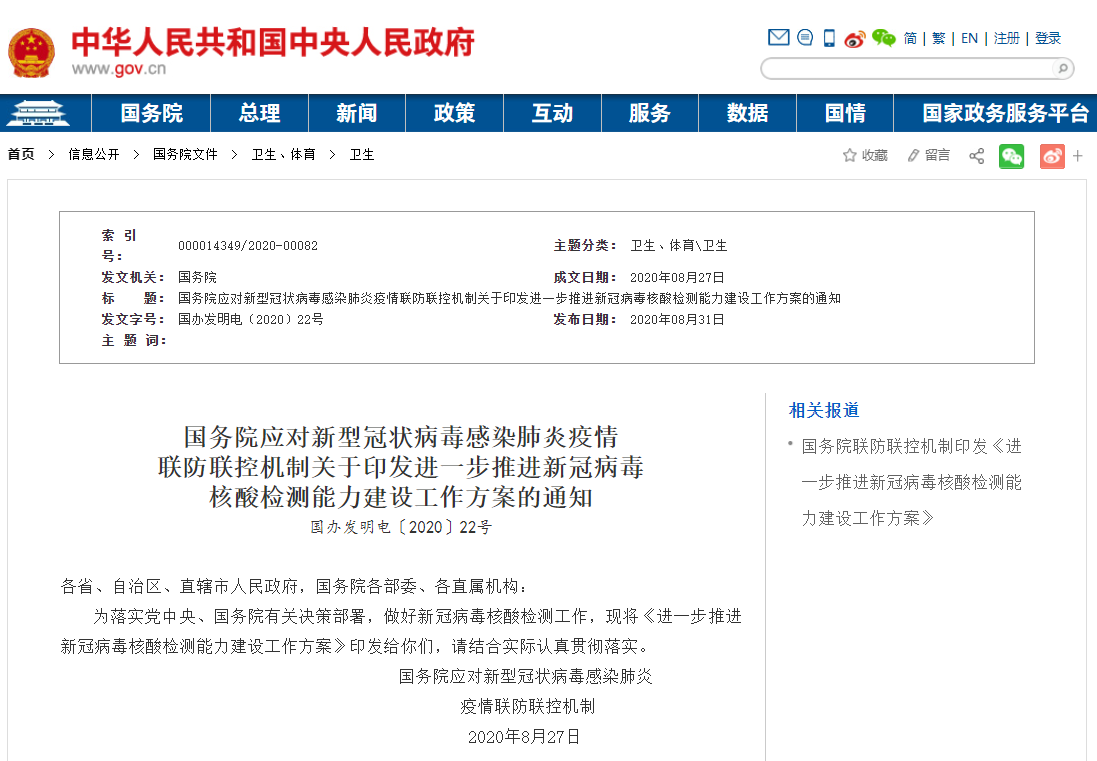The image size is (1097, 761).
Task: Open the round chat bubble icon
Action: click(805, 38)
